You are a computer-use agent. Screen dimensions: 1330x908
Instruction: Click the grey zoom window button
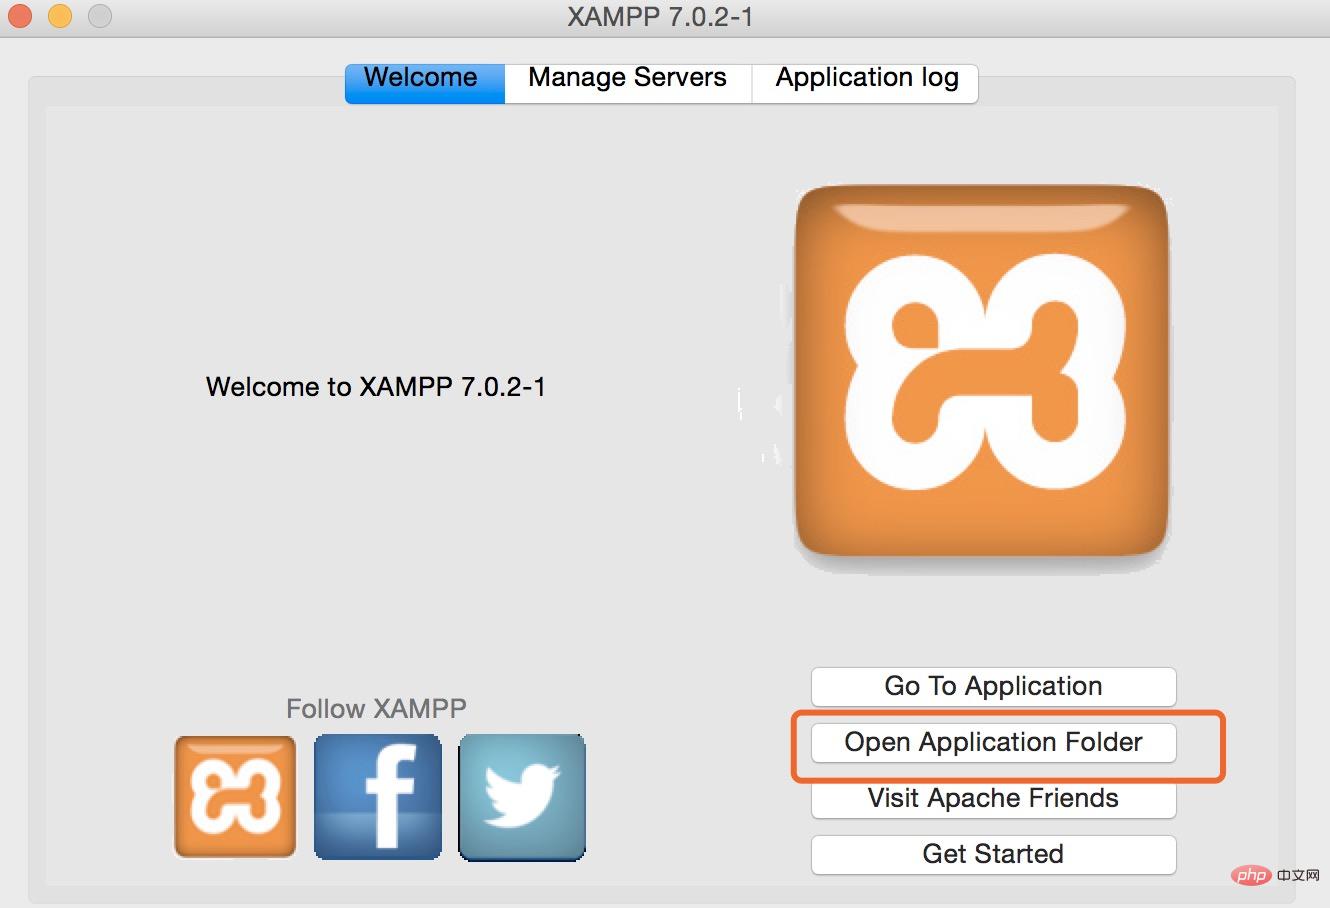click(x=100, y=16)
